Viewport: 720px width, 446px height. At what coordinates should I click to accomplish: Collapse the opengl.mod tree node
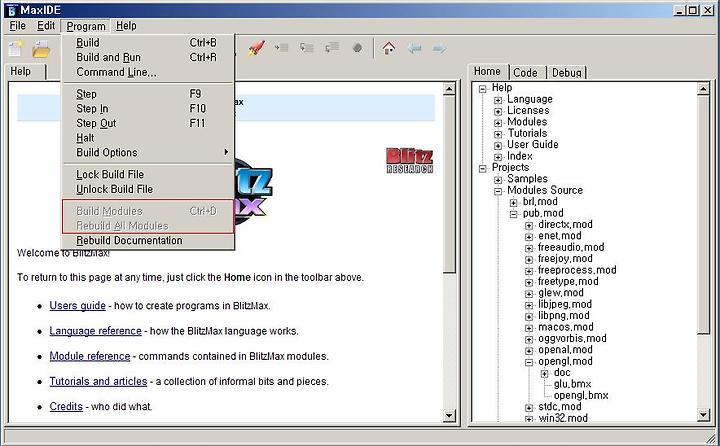click(x=529, y=362)
